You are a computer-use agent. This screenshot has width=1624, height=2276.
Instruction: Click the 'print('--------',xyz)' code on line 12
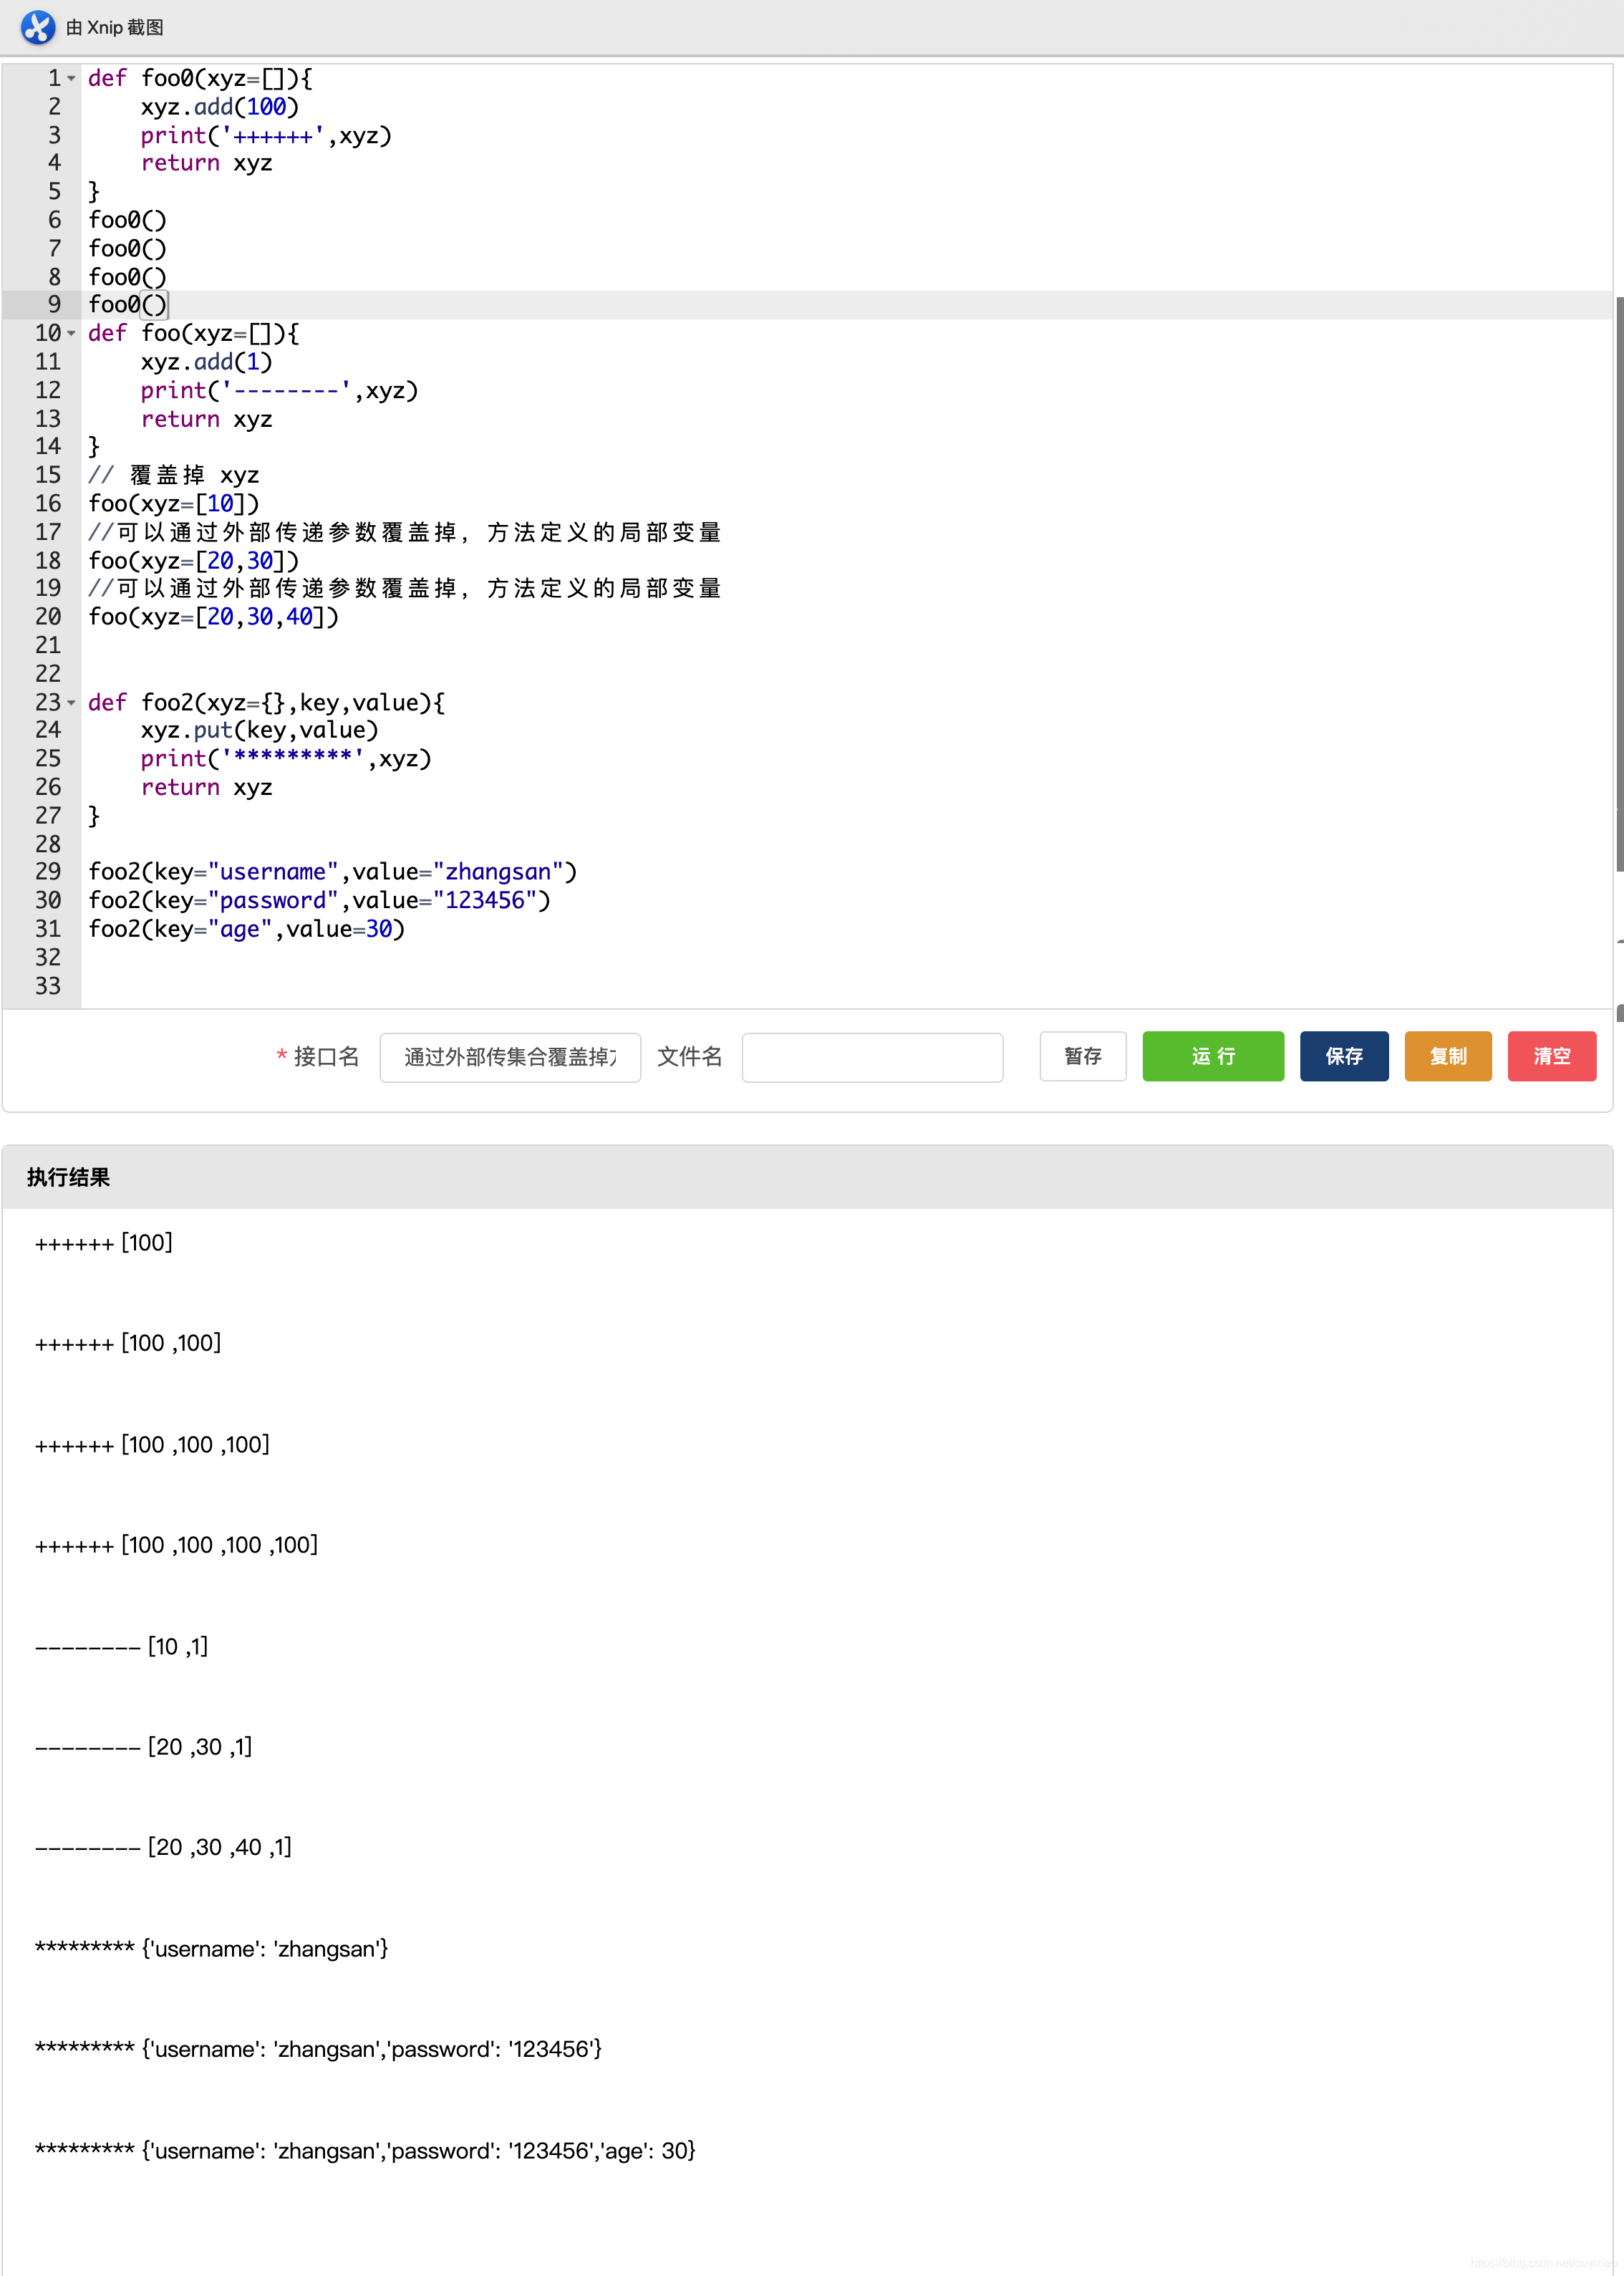pyautogui.click(x=279, y=390)
